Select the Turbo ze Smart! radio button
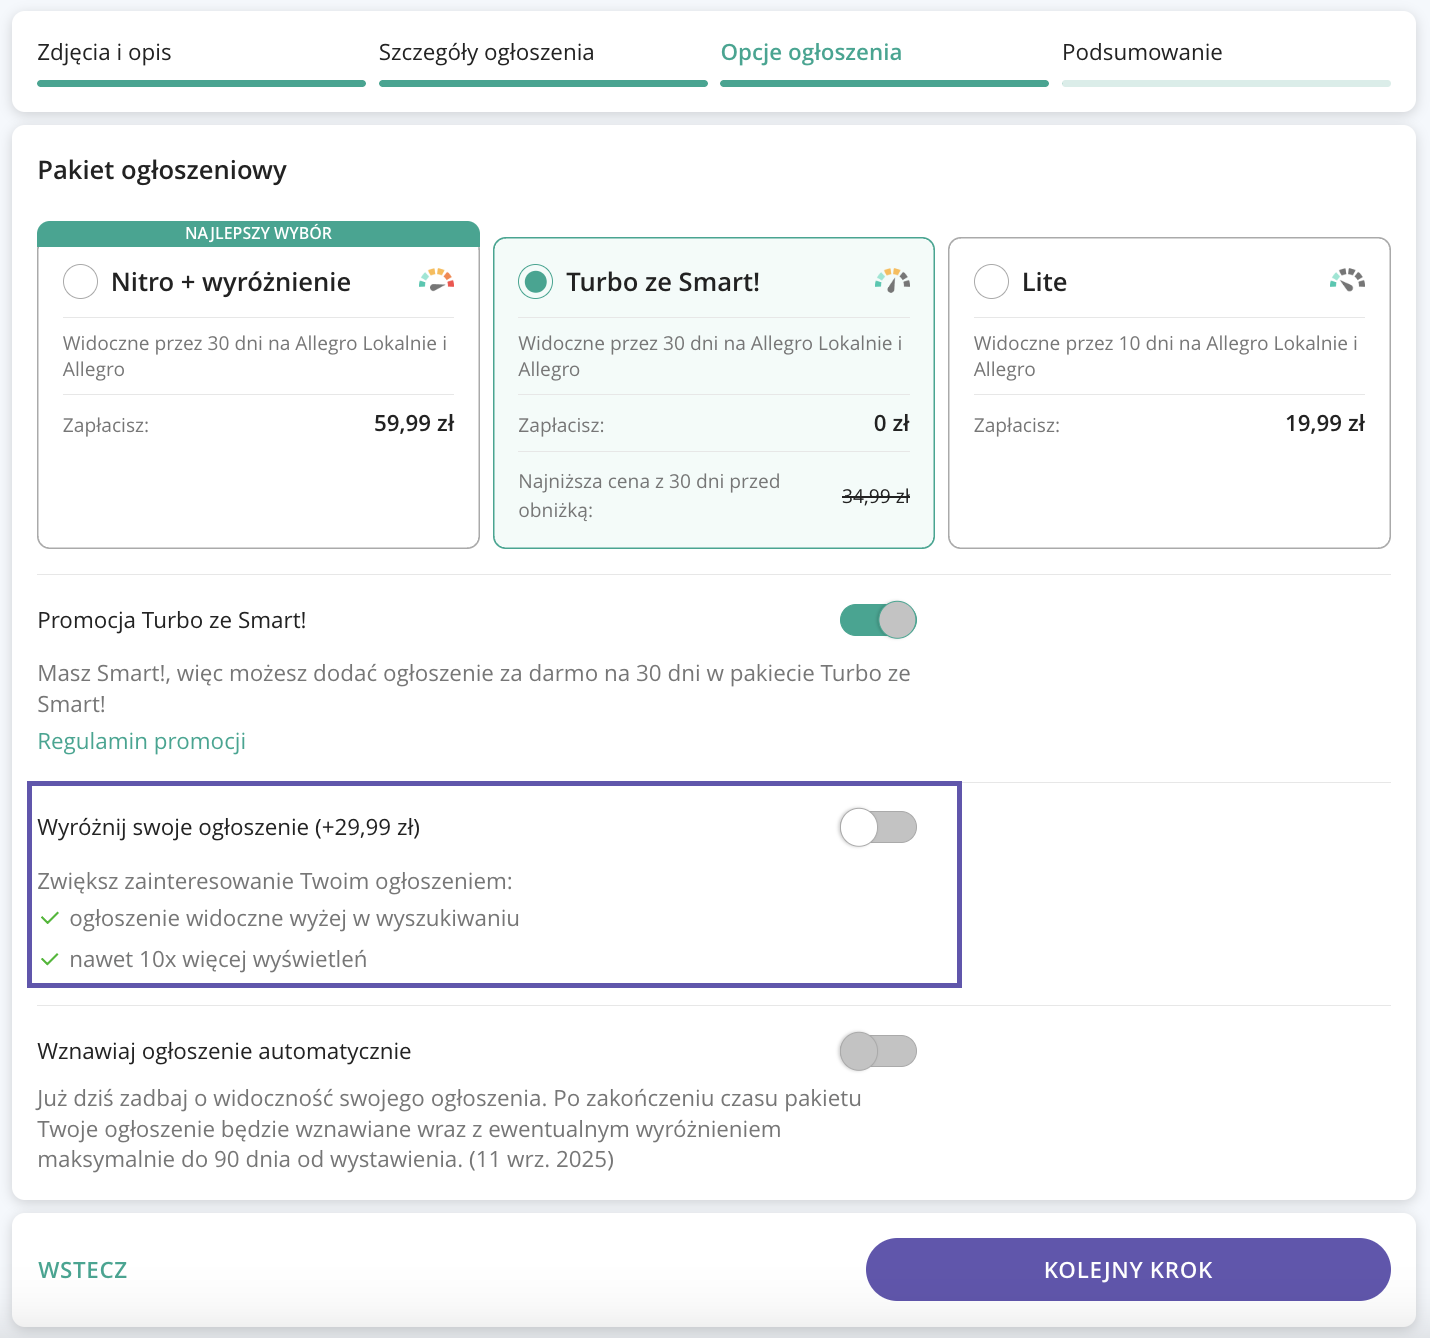Screen dimensions: 1430x1338 (x=536, y=282)
